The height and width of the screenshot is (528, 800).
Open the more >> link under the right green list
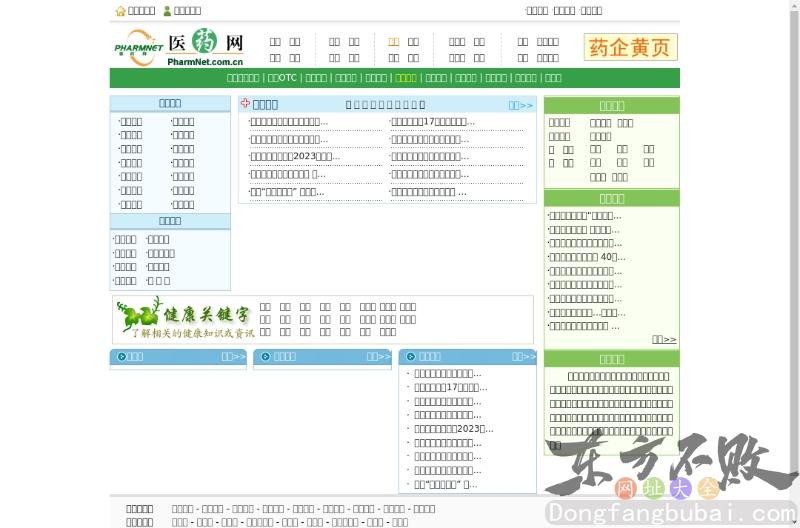664,339
